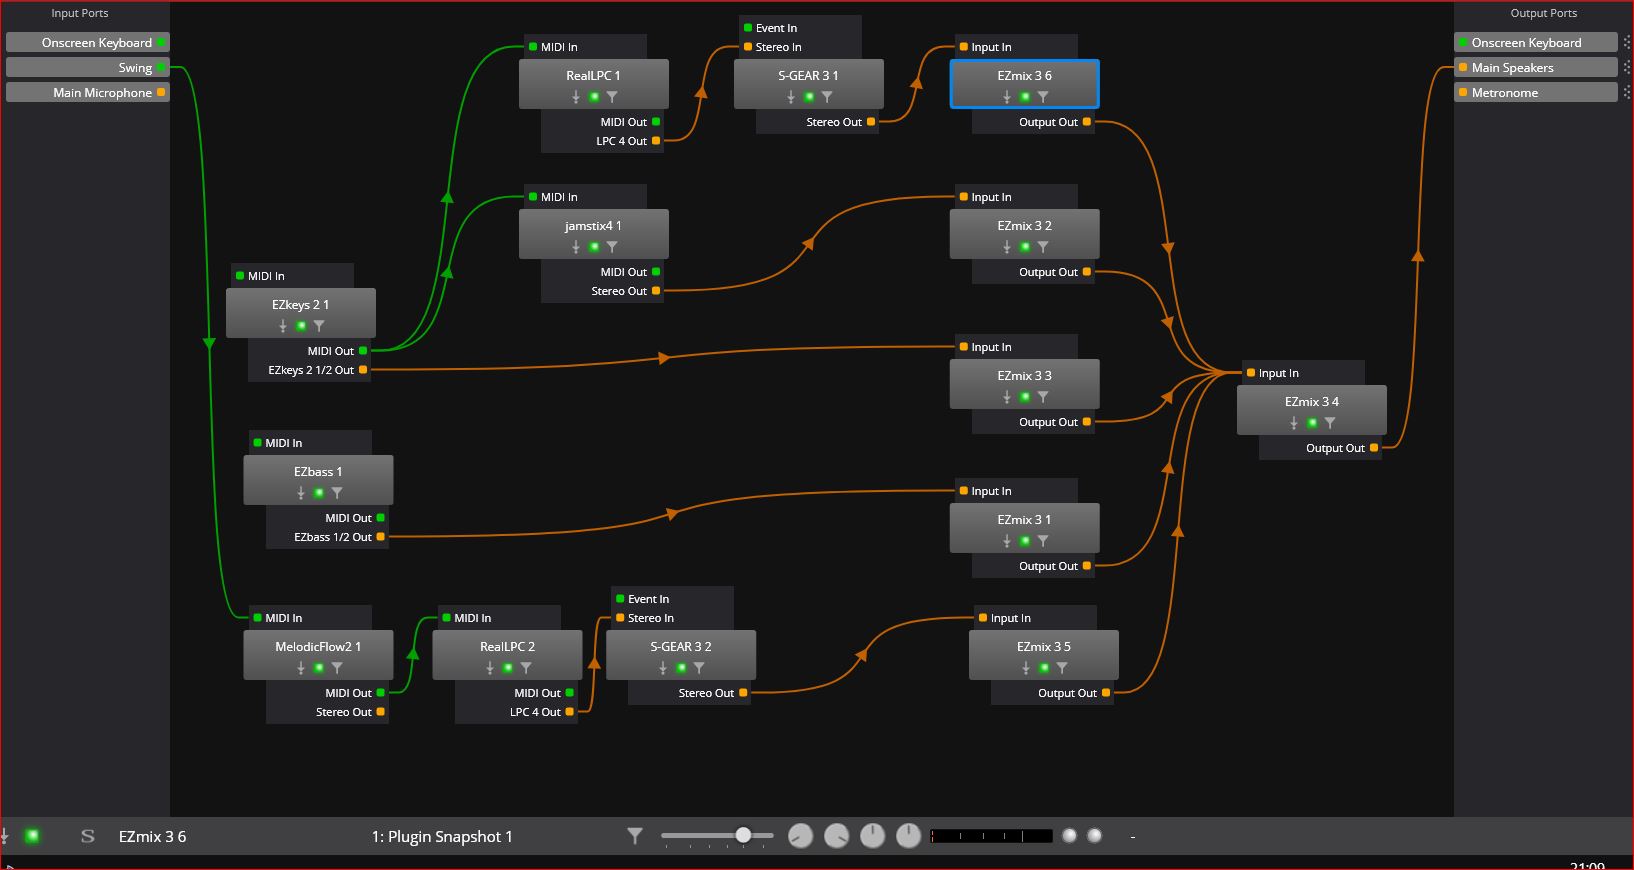This screenshot has width=1634, height=870.
Task: Toggle the green bypass LED in bottom bar
Action: 32,836
